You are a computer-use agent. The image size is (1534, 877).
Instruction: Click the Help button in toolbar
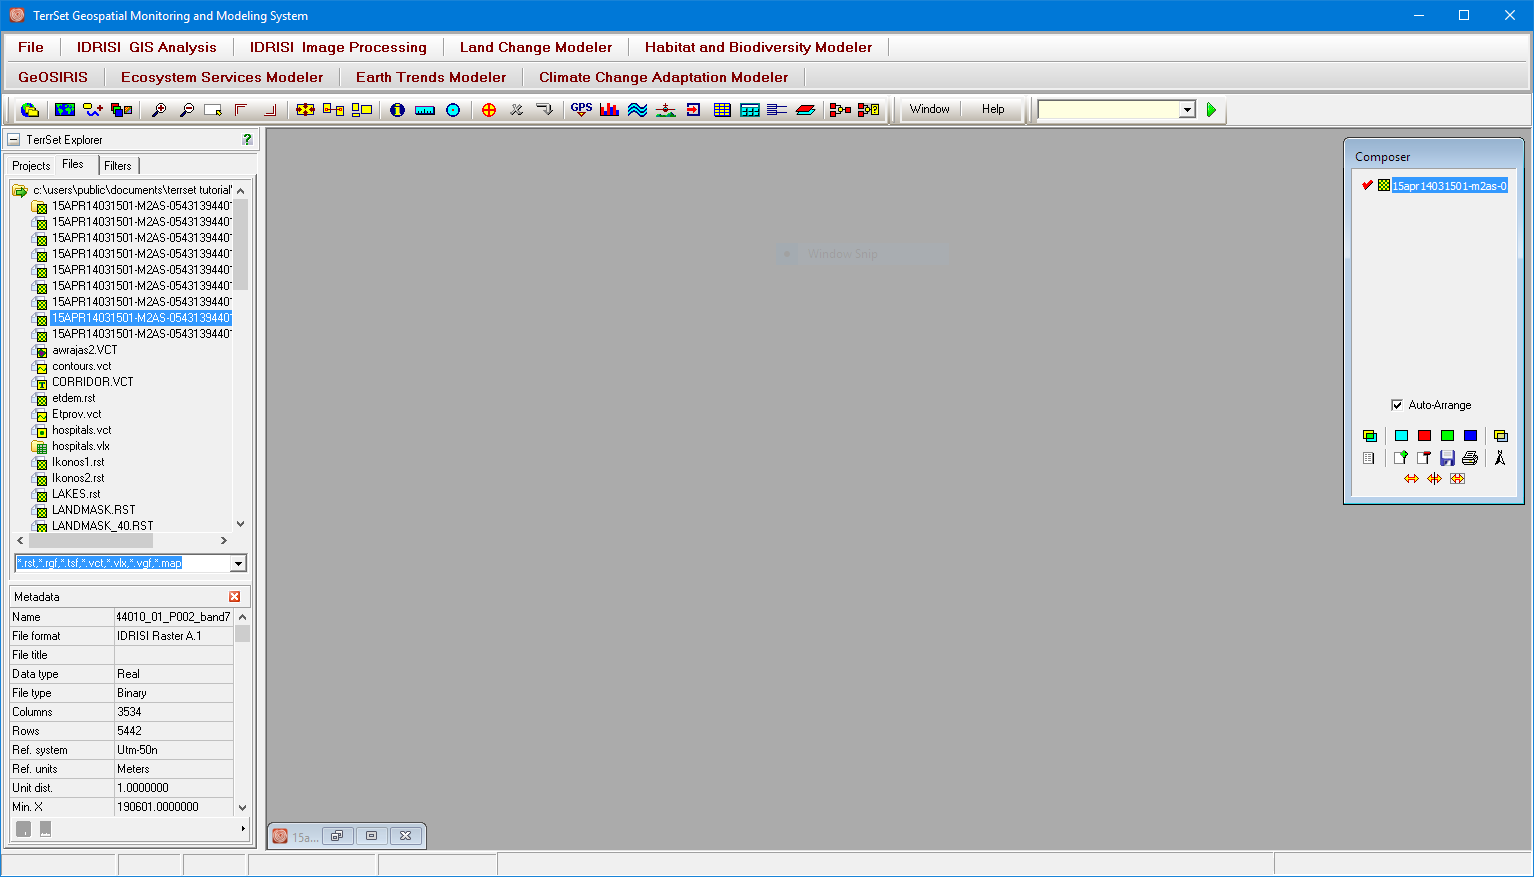(992, 109)
